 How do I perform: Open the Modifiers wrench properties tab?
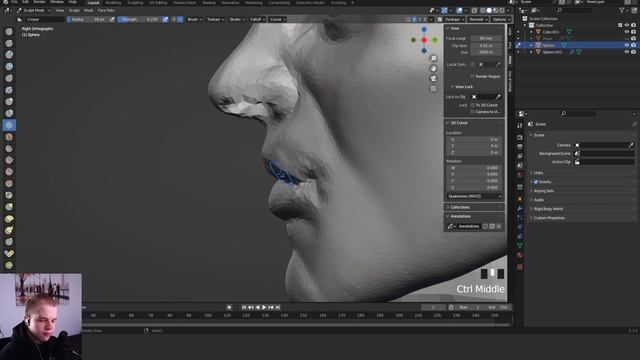[x=520, y=209]
